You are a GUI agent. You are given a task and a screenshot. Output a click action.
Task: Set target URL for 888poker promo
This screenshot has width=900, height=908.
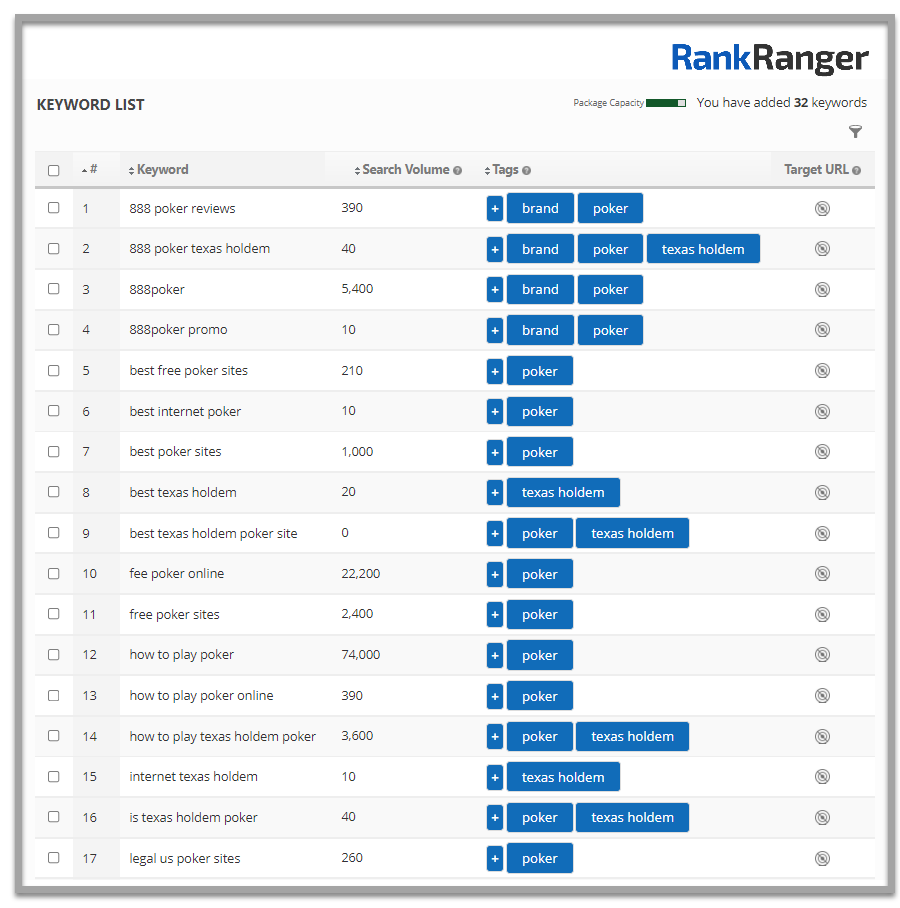(822, 330)
